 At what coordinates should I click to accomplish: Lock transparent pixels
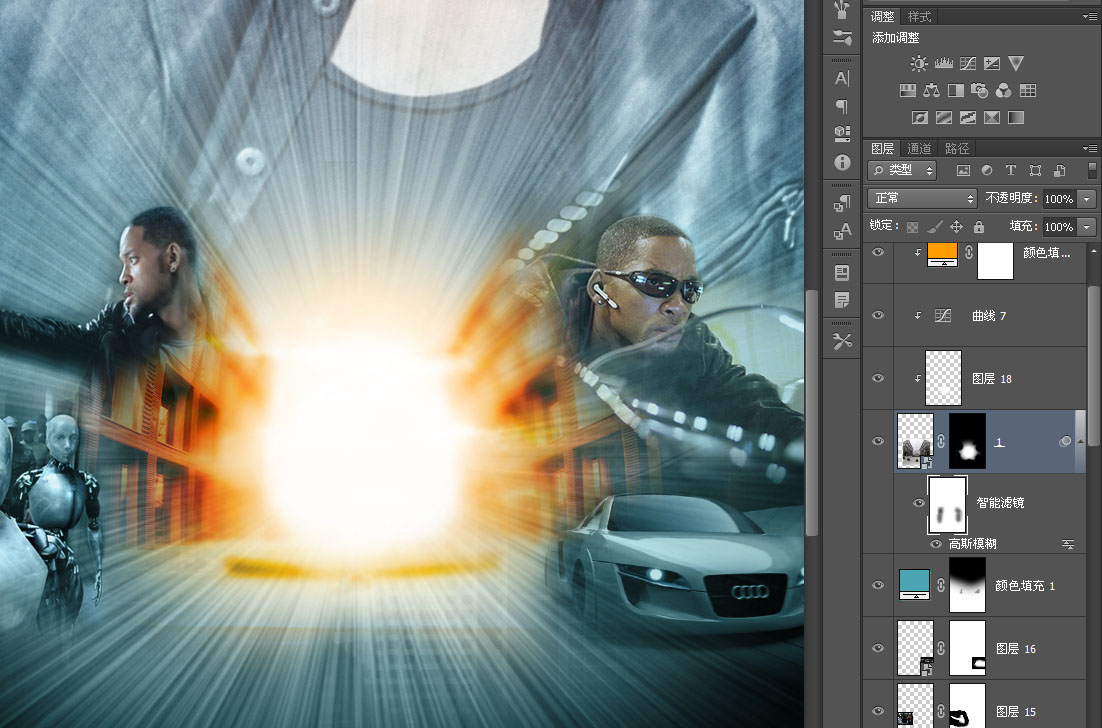pyautogui.click(x=912, y=227)
